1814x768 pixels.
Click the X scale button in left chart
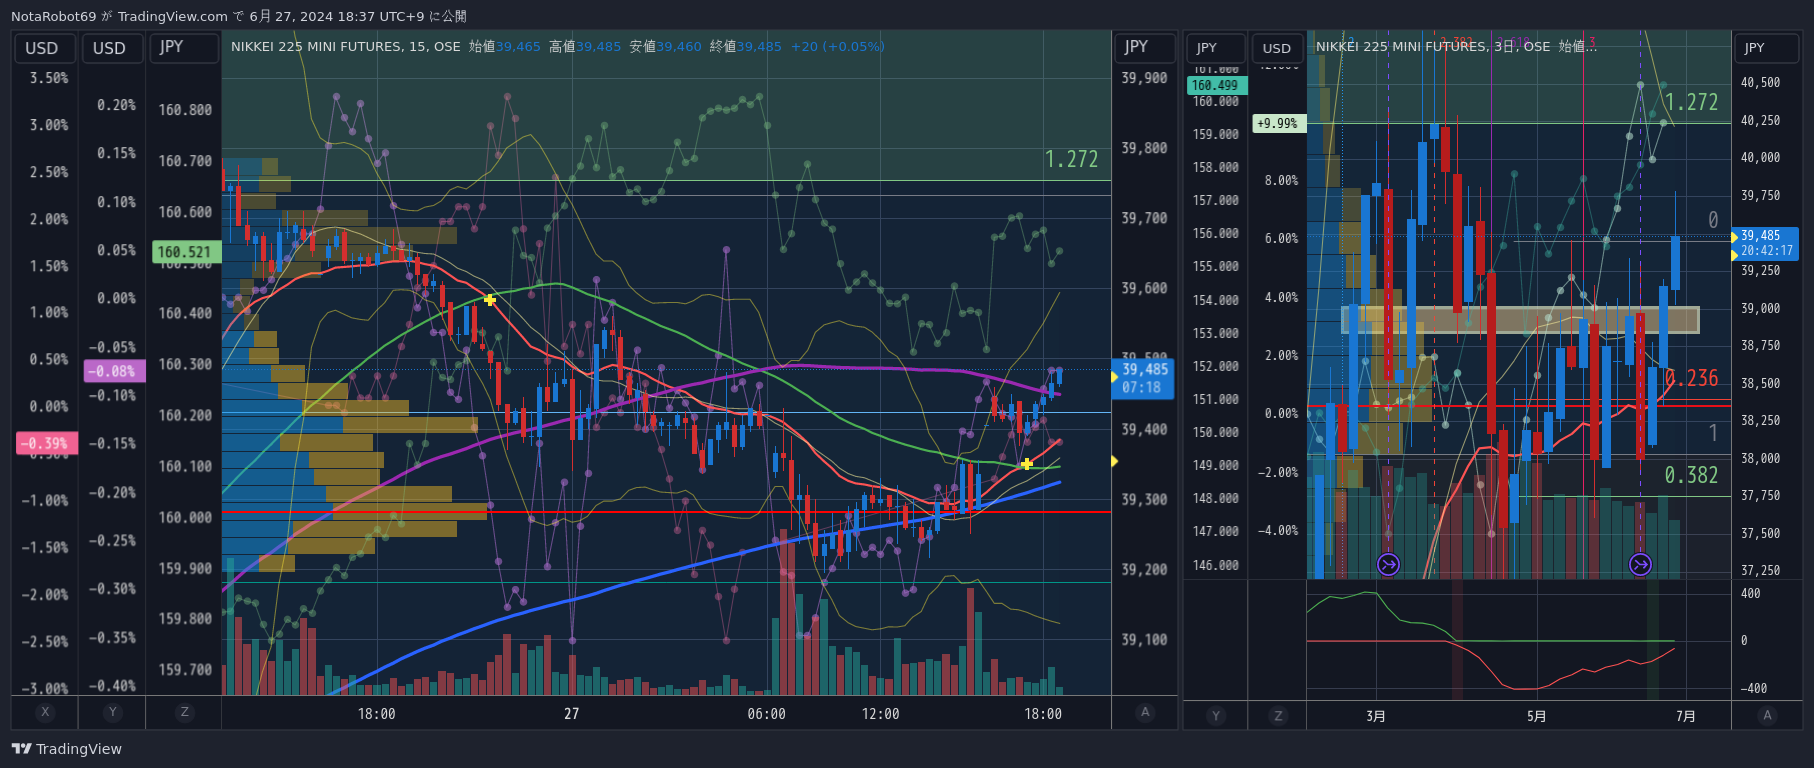coord(45,712)
